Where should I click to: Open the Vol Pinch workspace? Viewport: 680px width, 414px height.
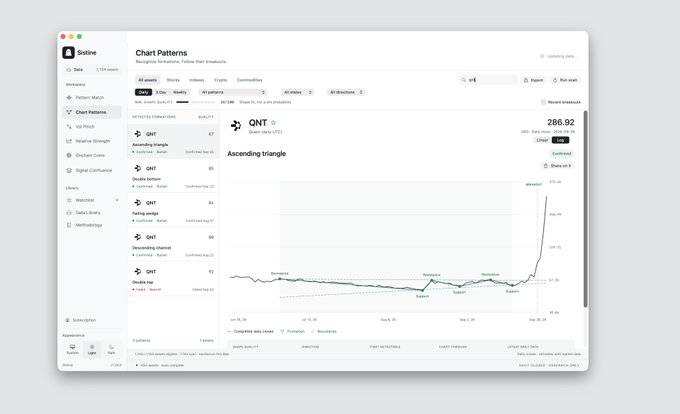(92, 127)
